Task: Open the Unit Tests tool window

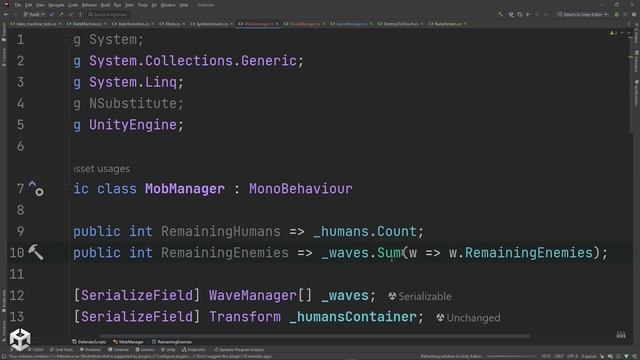Action: [61, 350]
